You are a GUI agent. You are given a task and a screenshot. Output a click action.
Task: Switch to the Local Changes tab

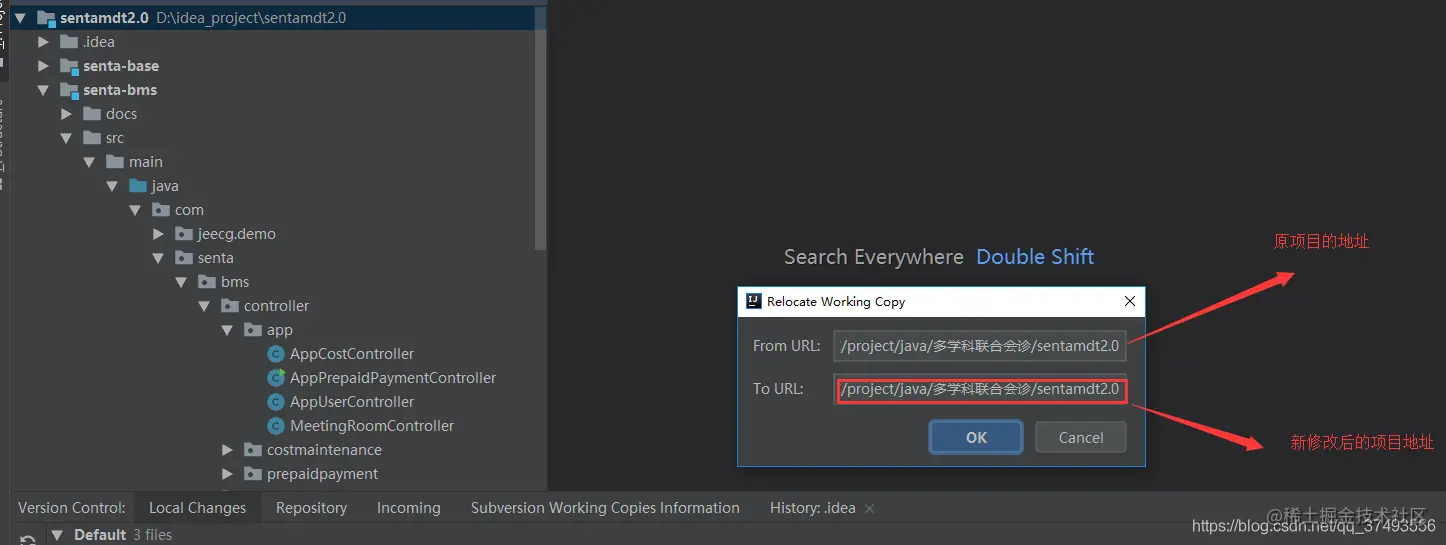(x=197, y=508)
